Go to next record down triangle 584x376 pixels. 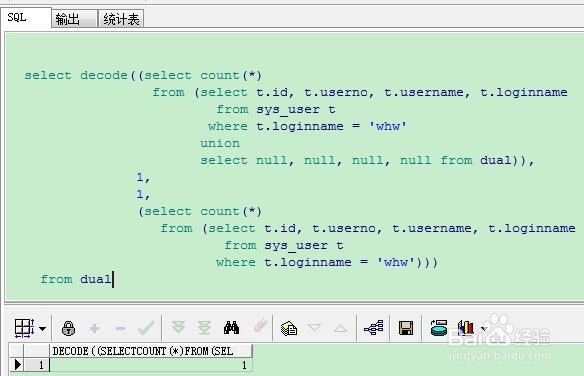[x=314, y=328]
